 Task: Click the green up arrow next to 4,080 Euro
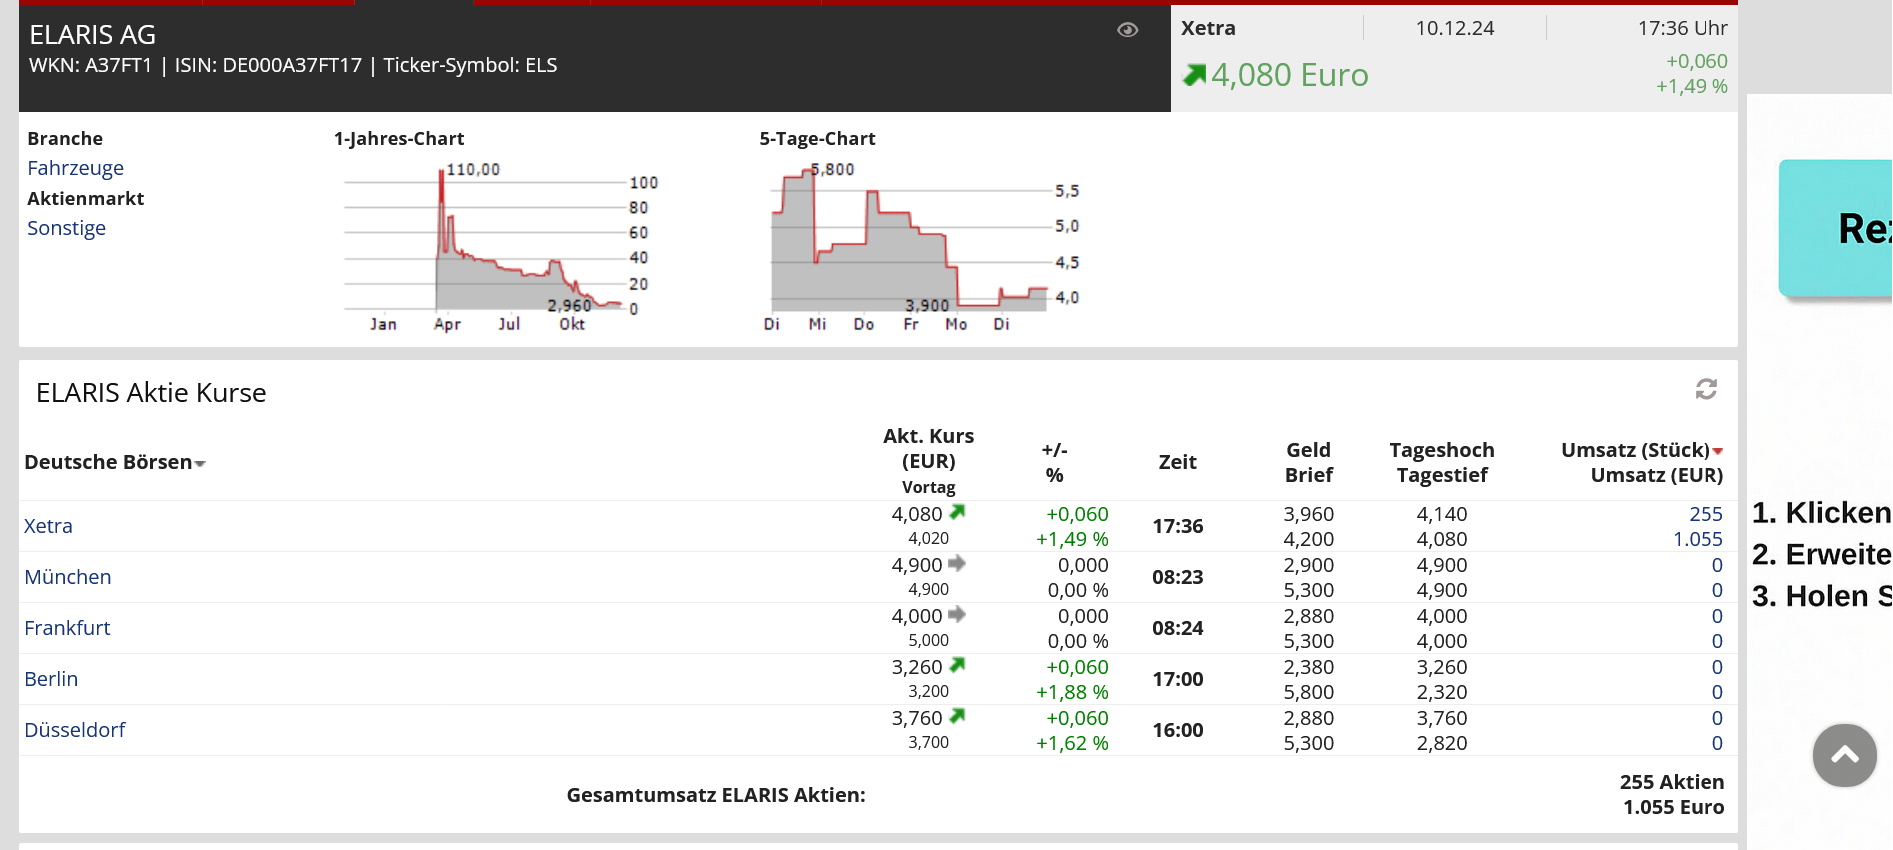(1194, 75)
